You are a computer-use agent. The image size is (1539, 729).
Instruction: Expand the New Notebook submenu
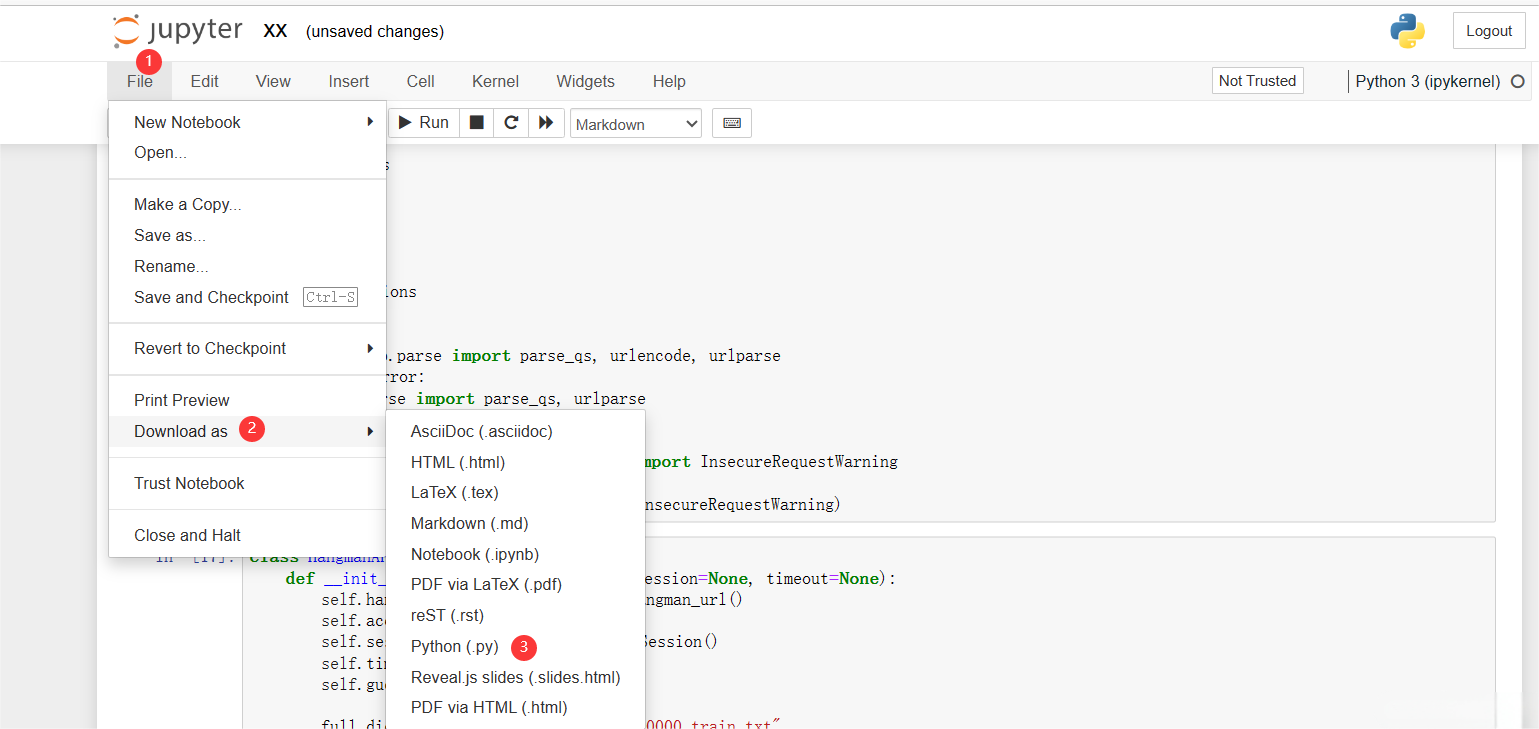(247, 122)
